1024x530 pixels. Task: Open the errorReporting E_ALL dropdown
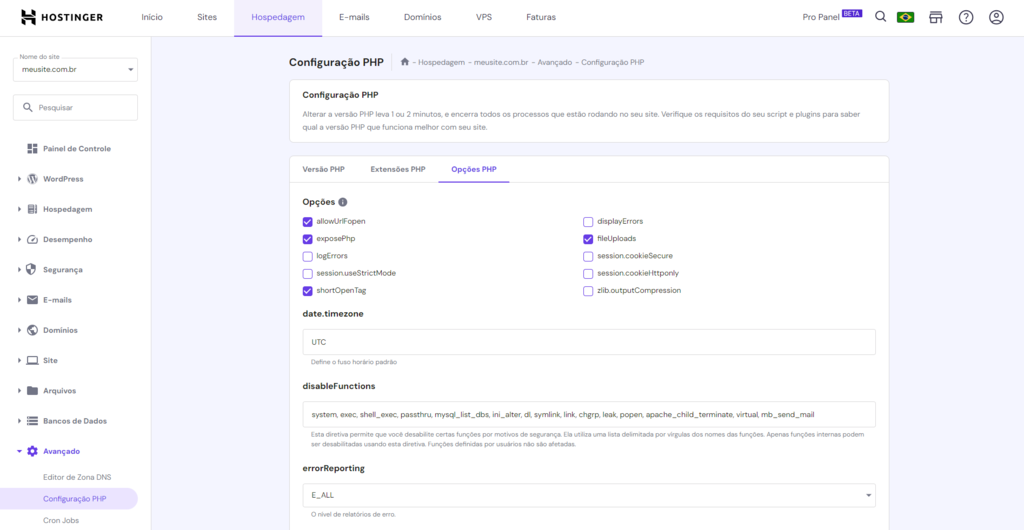click(x=588, y=495)
